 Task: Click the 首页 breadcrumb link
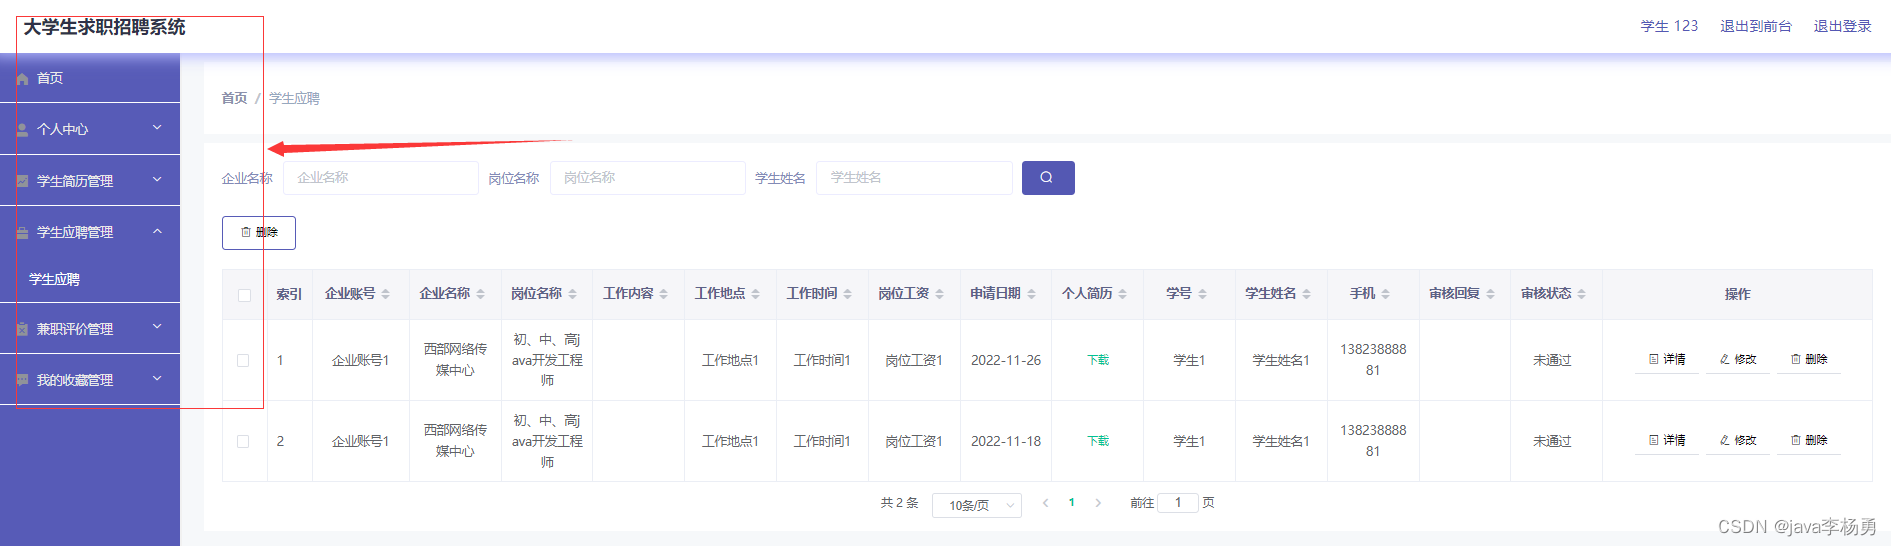pos(234,98)
